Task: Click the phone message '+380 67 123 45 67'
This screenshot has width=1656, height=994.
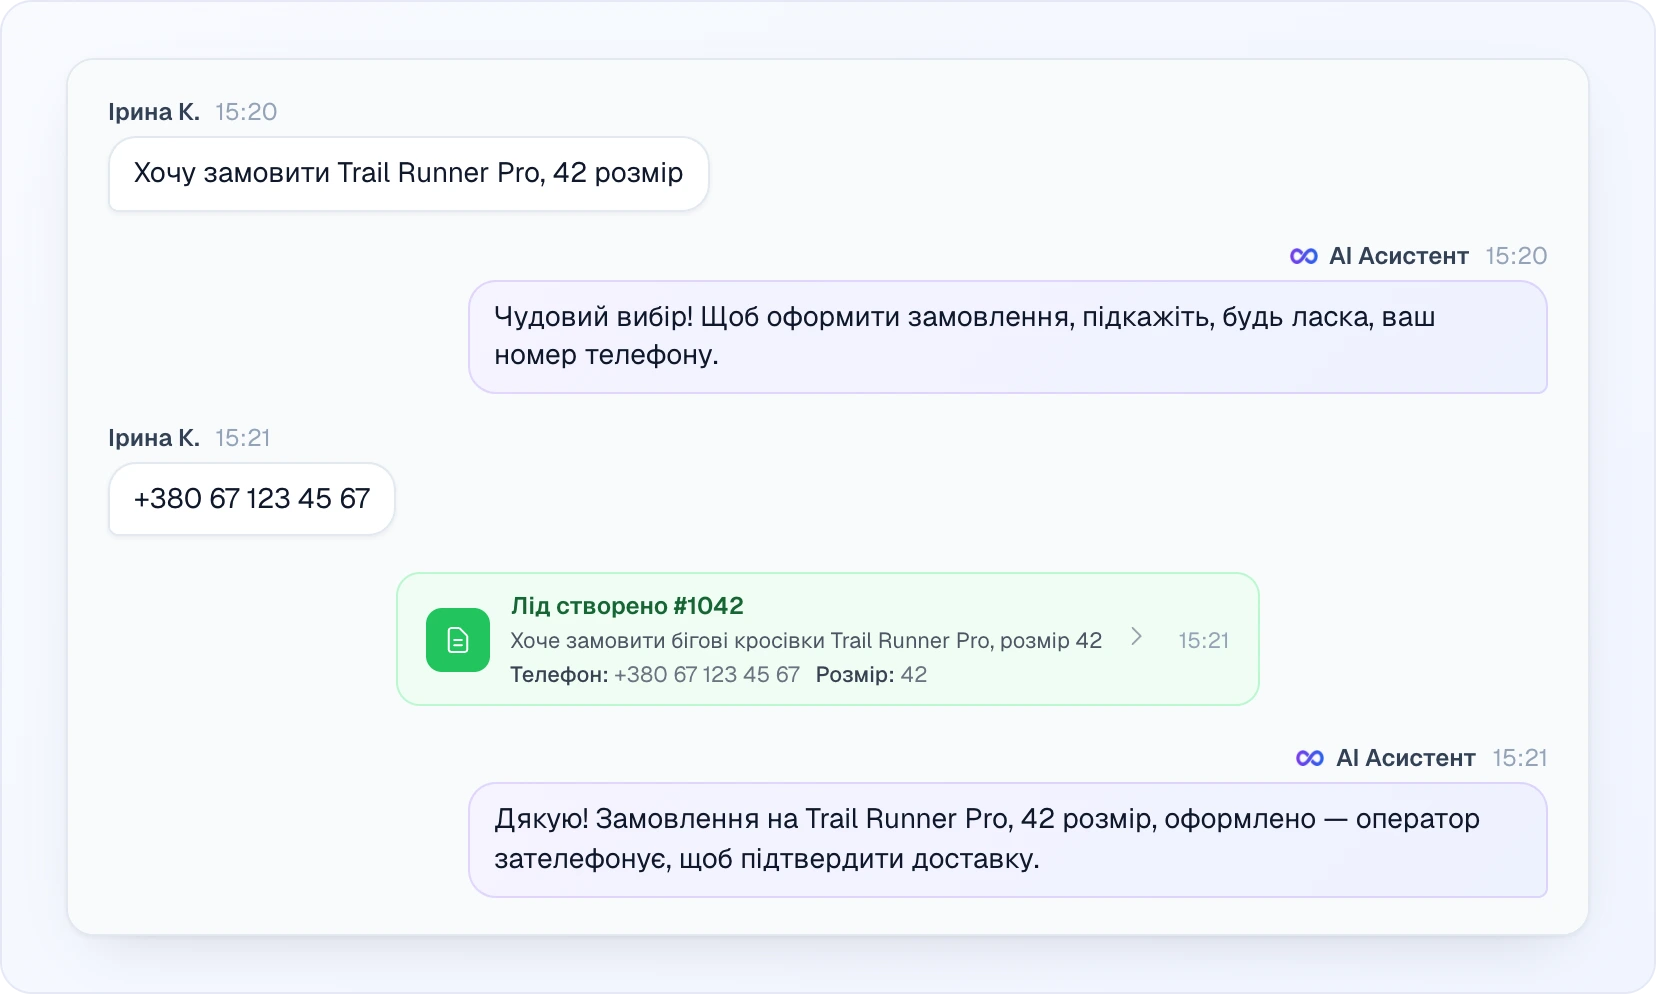Action: pos(252,499)
